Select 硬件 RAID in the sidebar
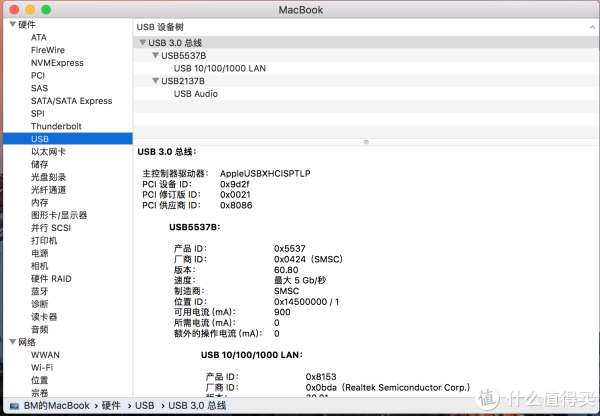The image size is (600, 416). coord(51,279)
